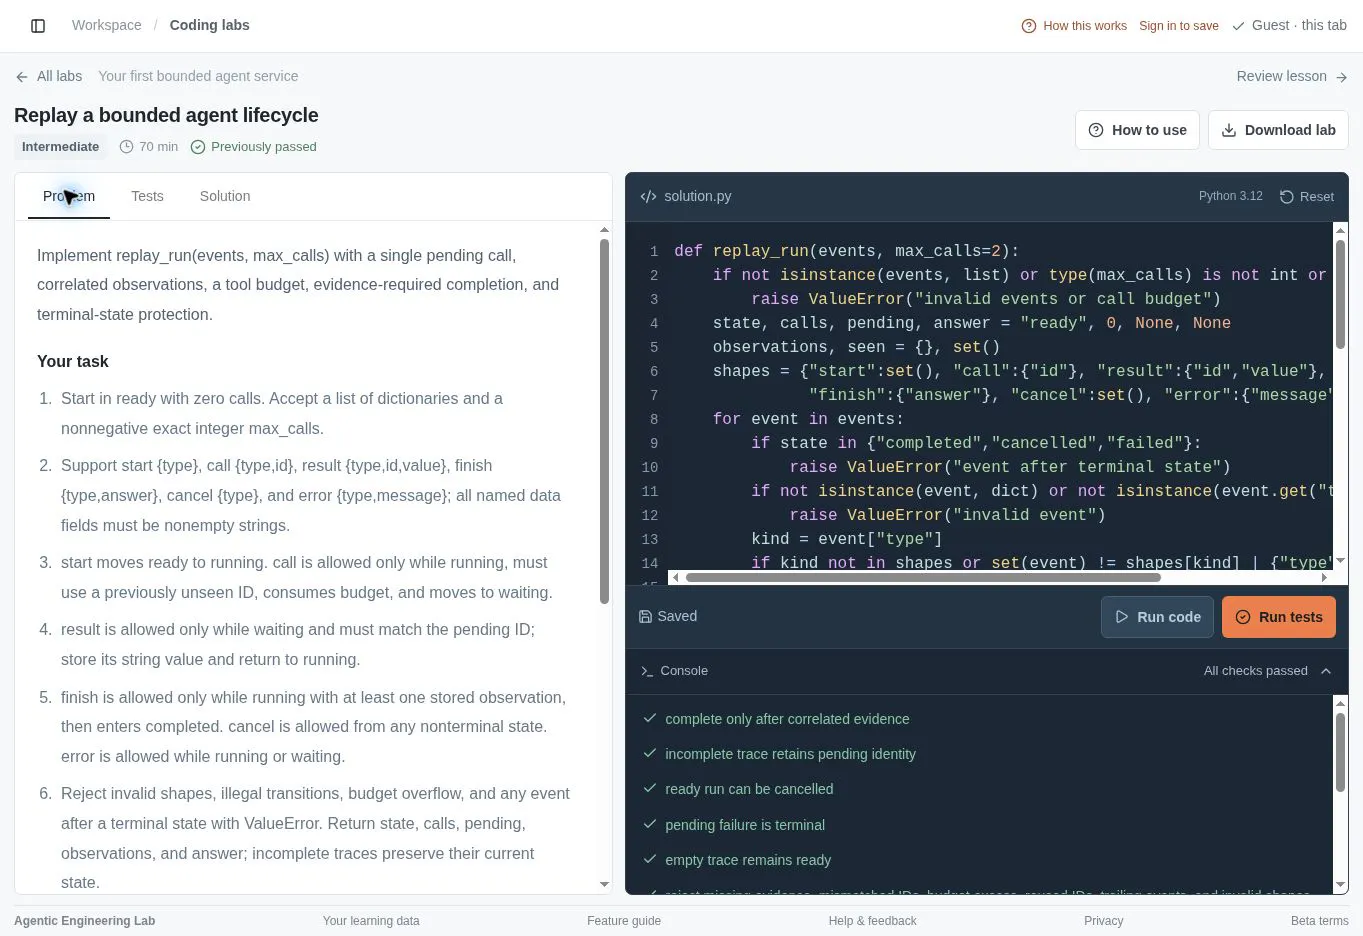Open Help & feedback footer link
Viewport: 1363px width, 936px height.
[872, 921]
